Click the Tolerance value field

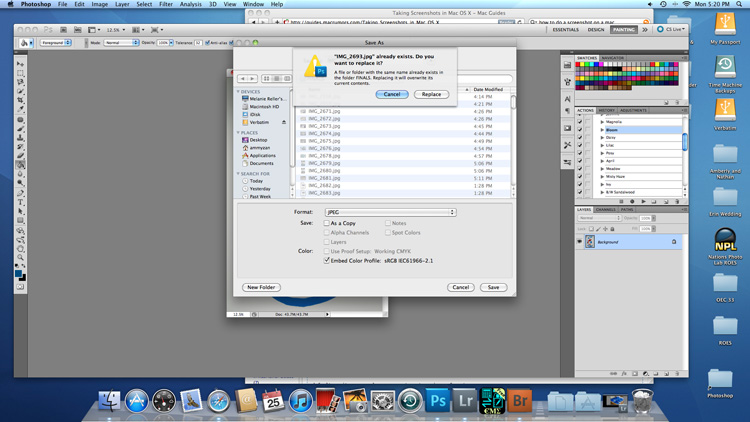pos(198,43)
